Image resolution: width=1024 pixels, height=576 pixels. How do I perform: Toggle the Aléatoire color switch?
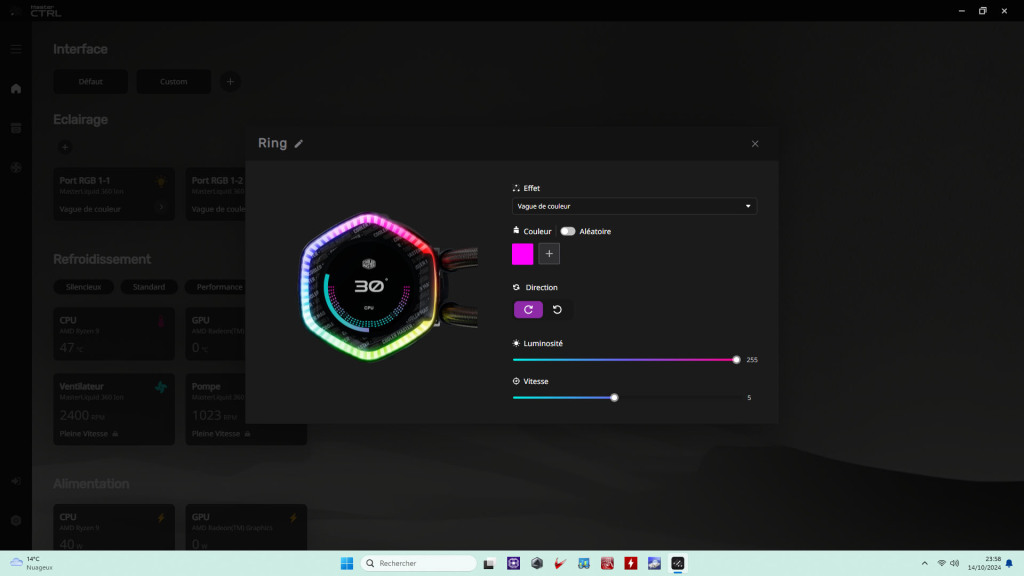coord(568,231)
